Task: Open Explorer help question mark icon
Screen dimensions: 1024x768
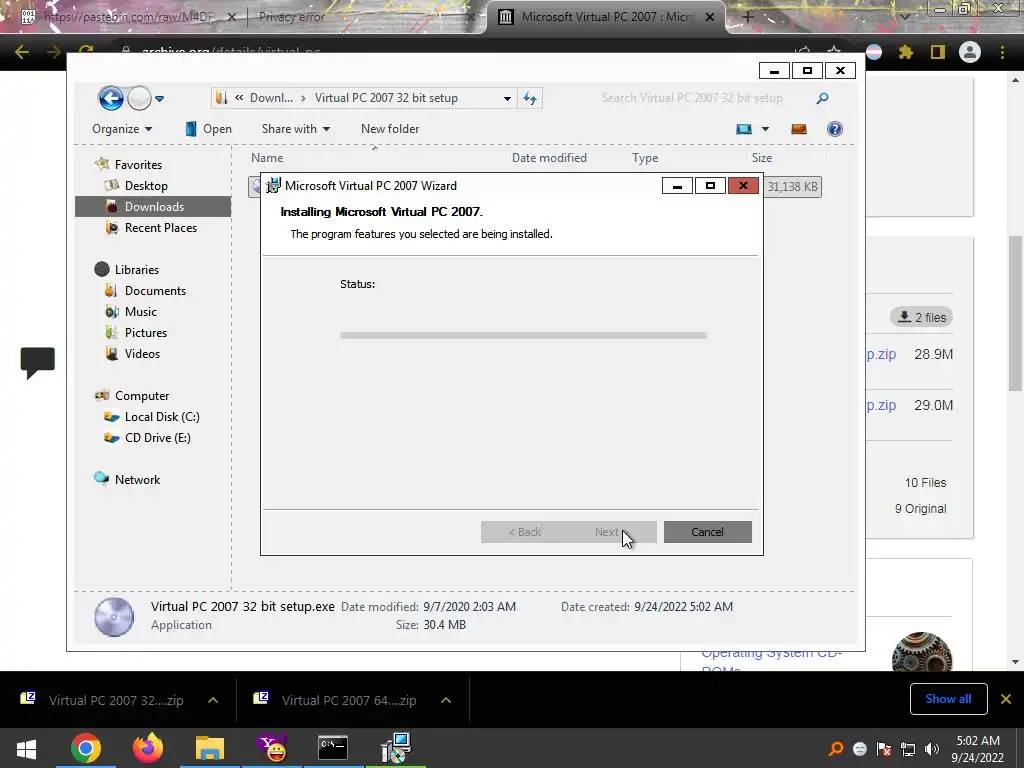Action: [x=835, y=129]
